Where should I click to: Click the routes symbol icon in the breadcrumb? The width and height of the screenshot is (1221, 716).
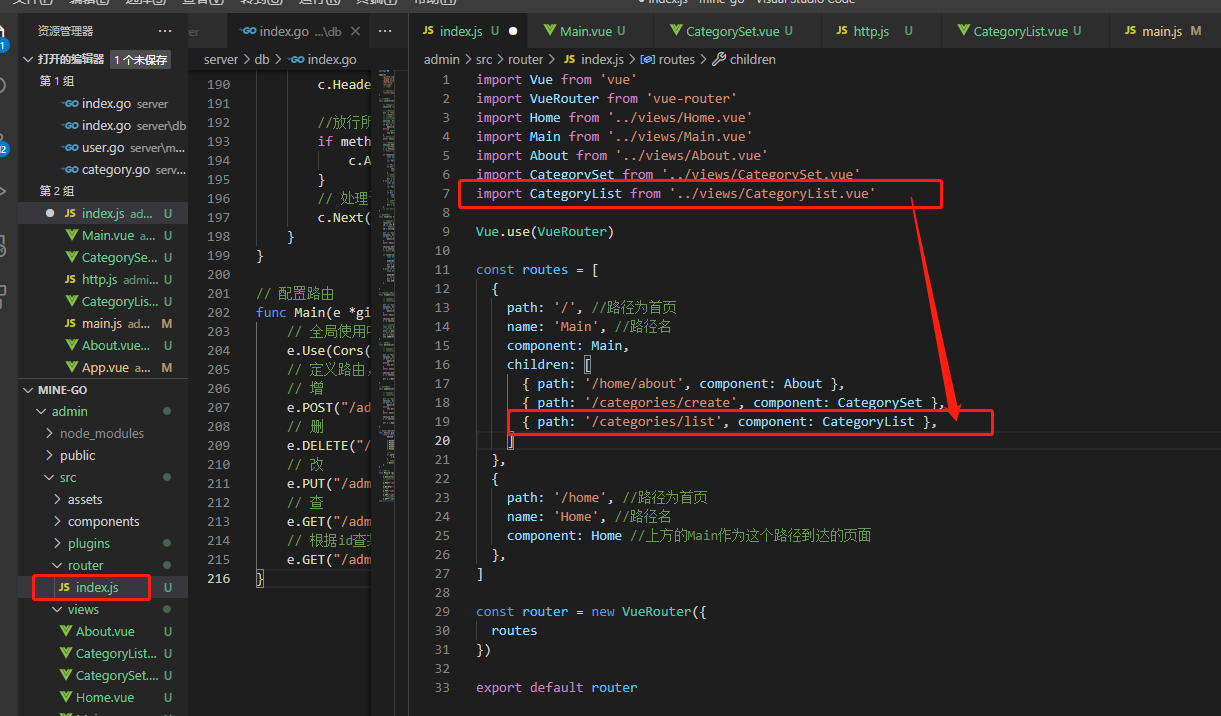point(647,60)
